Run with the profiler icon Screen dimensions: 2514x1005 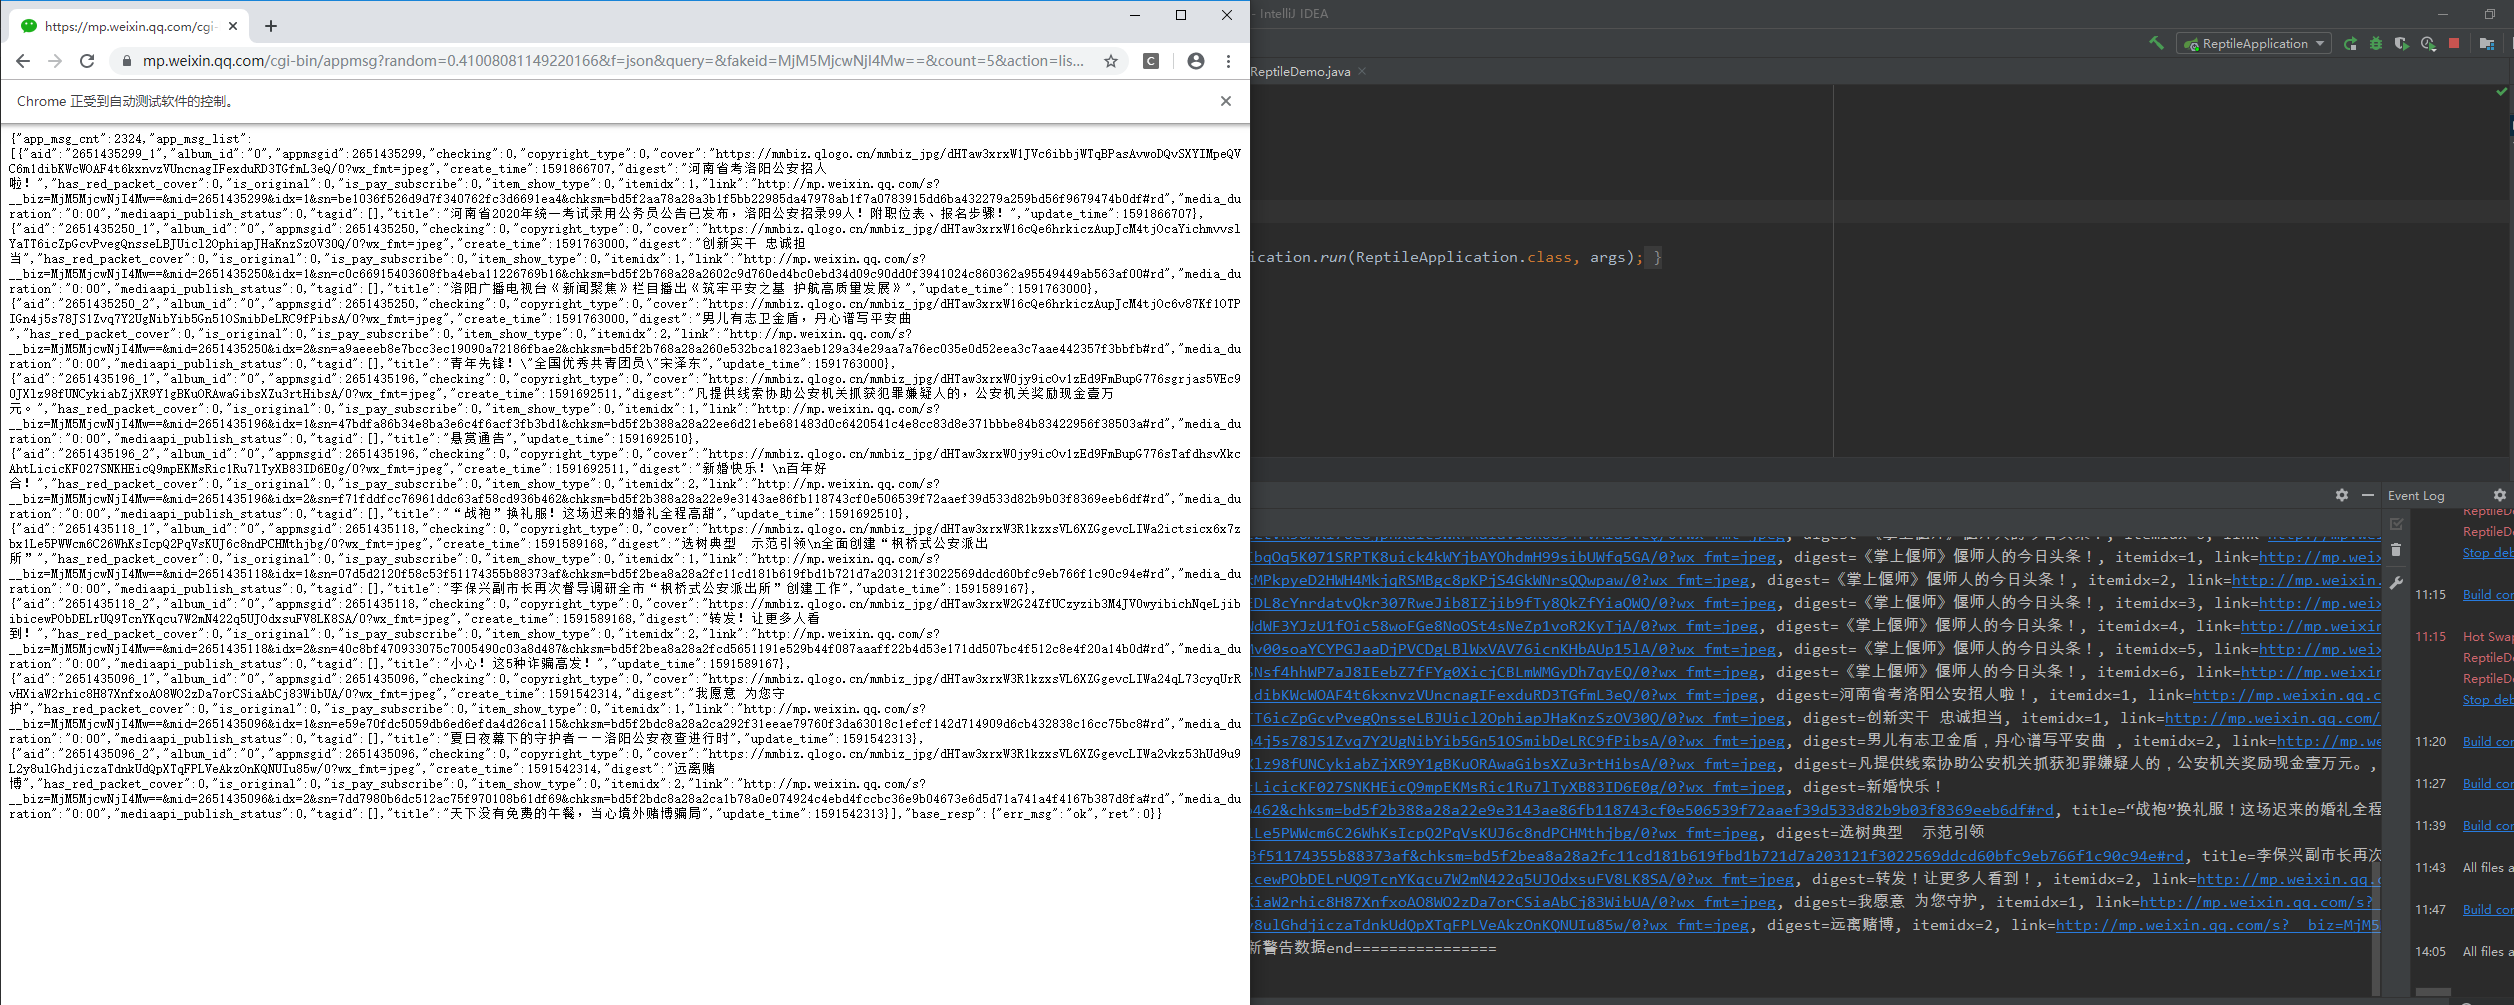click(2428, 44)
